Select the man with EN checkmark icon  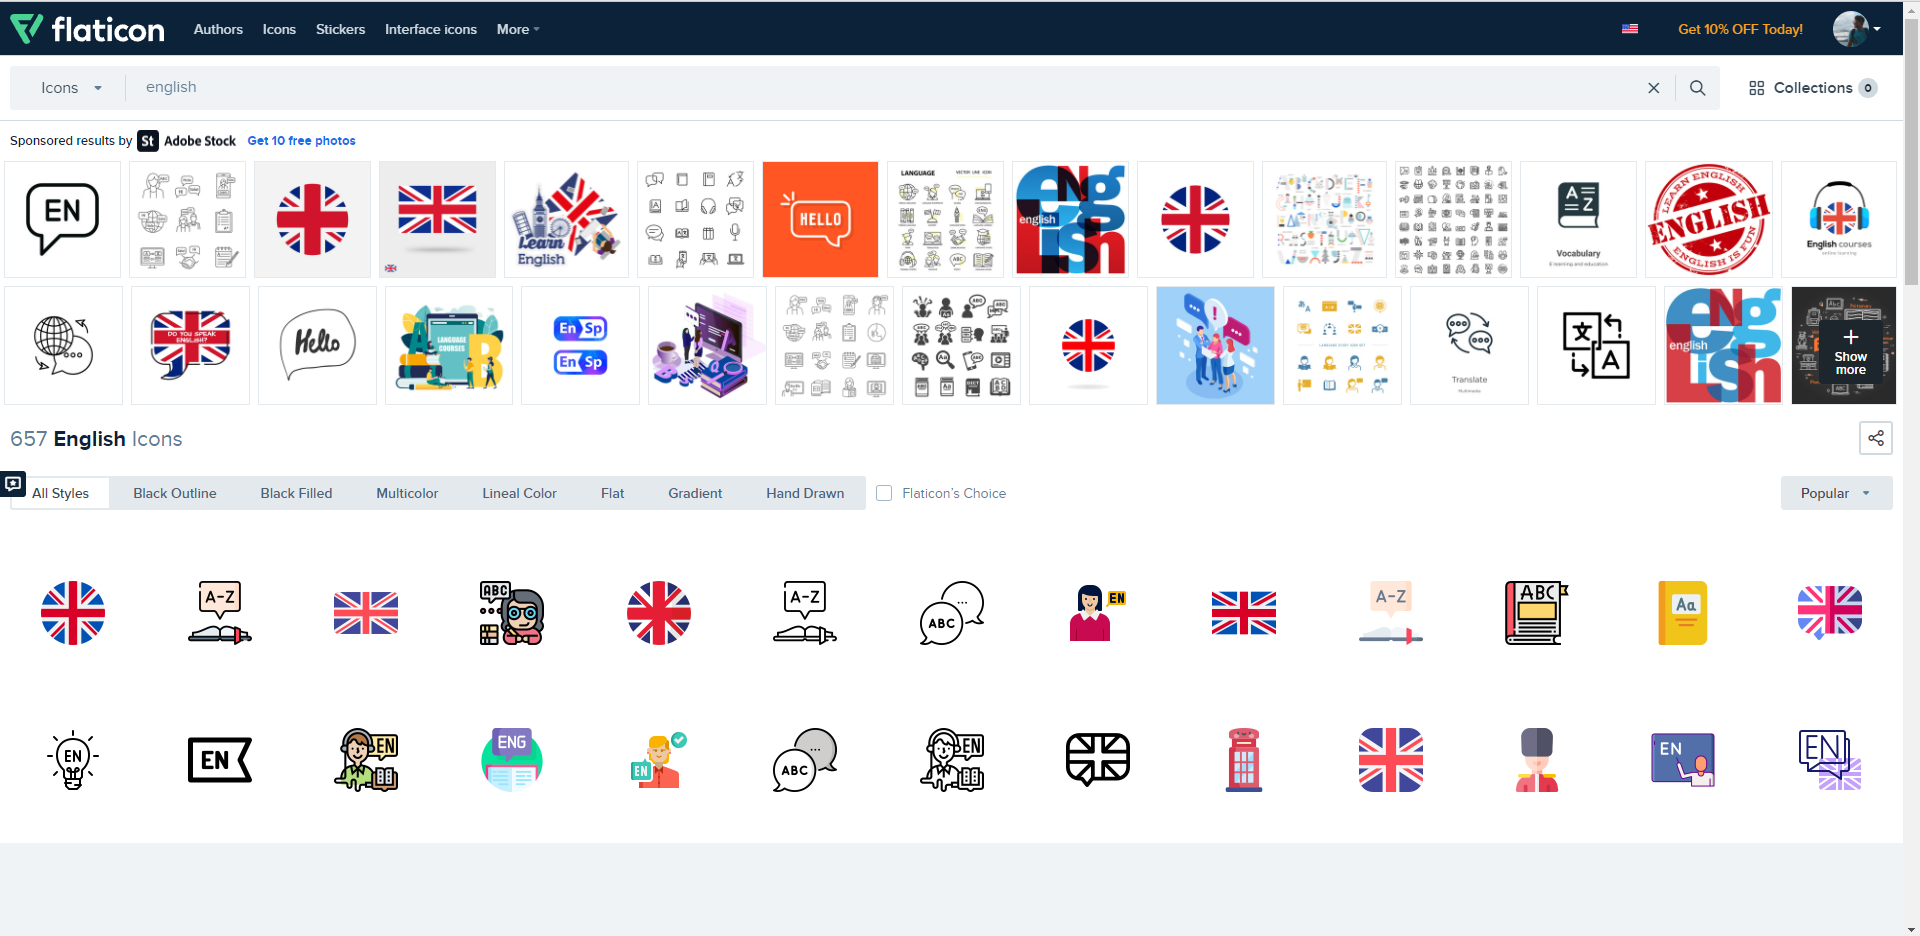[658, 760]
